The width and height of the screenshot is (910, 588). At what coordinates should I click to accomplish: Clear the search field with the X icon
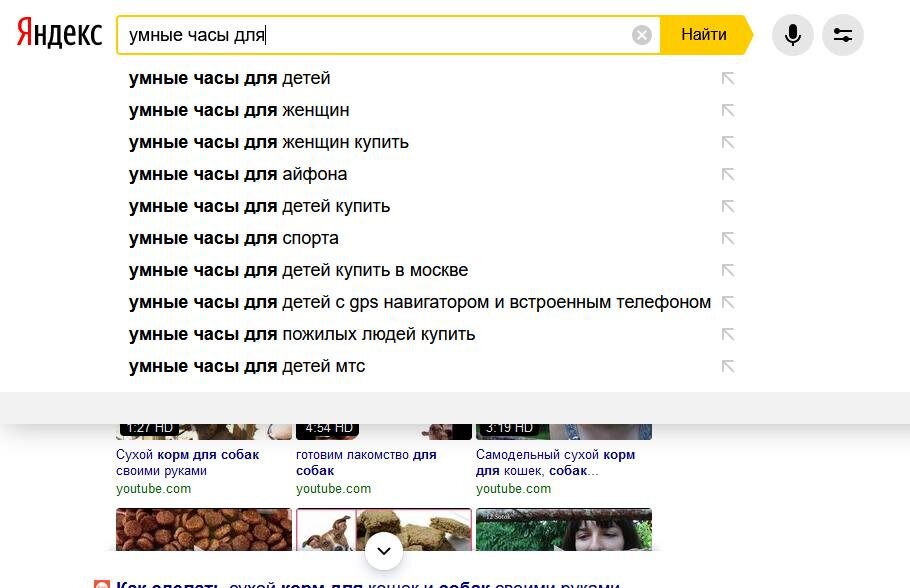point(641,35)
